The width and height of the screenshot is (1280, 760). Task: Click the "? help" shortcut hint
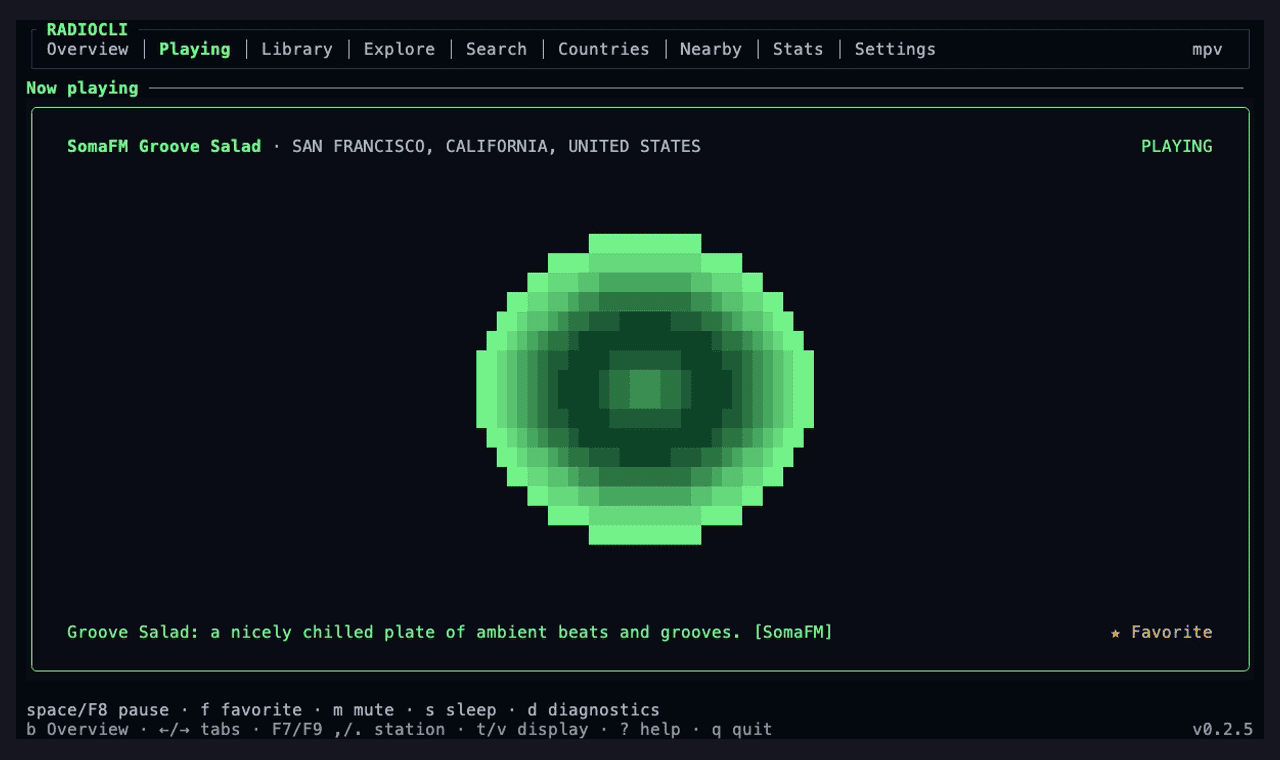point(650,729)
